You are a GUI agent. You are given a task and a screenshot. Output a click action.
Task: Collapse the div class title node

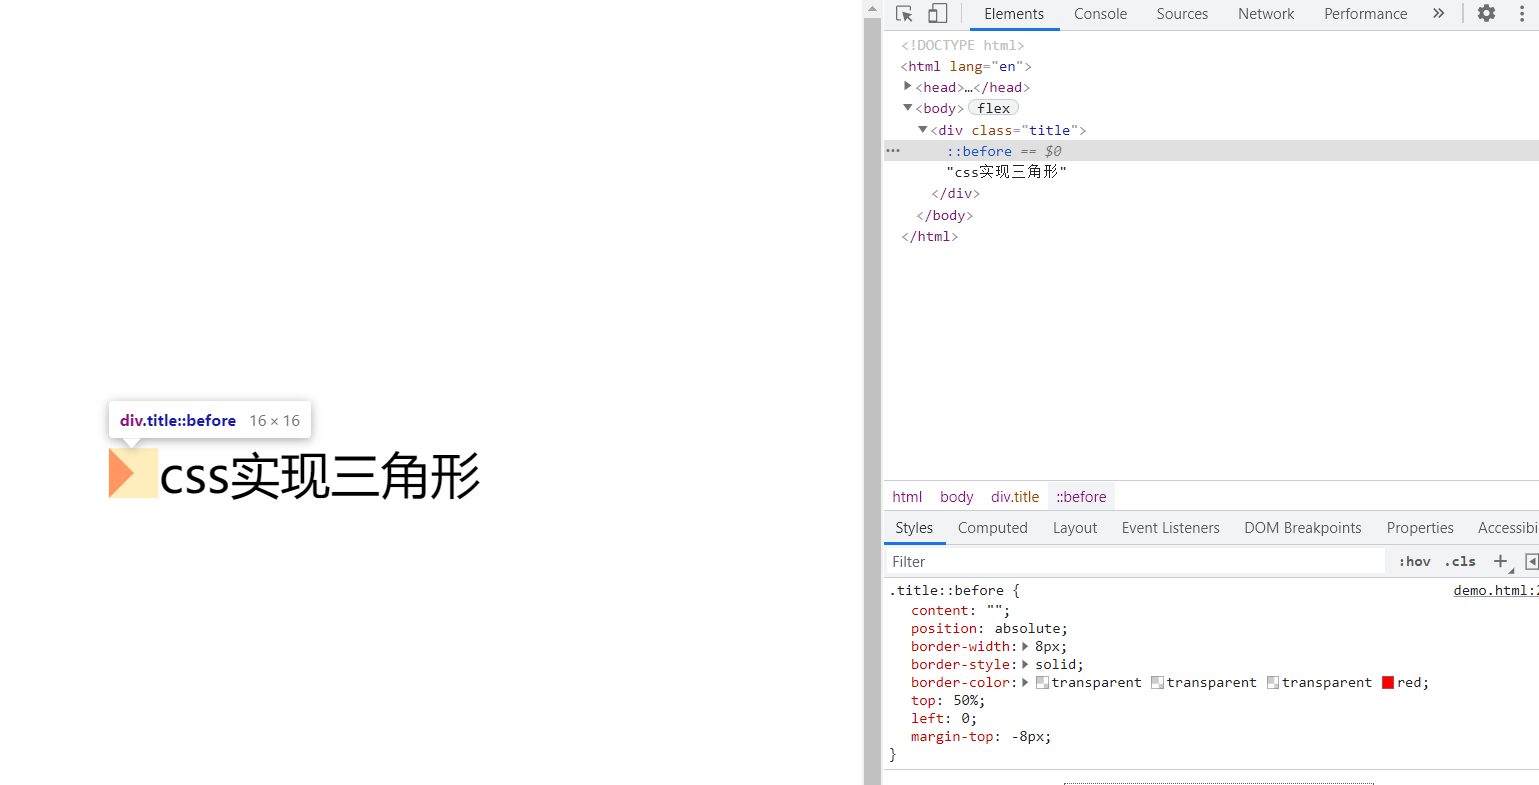923,130
